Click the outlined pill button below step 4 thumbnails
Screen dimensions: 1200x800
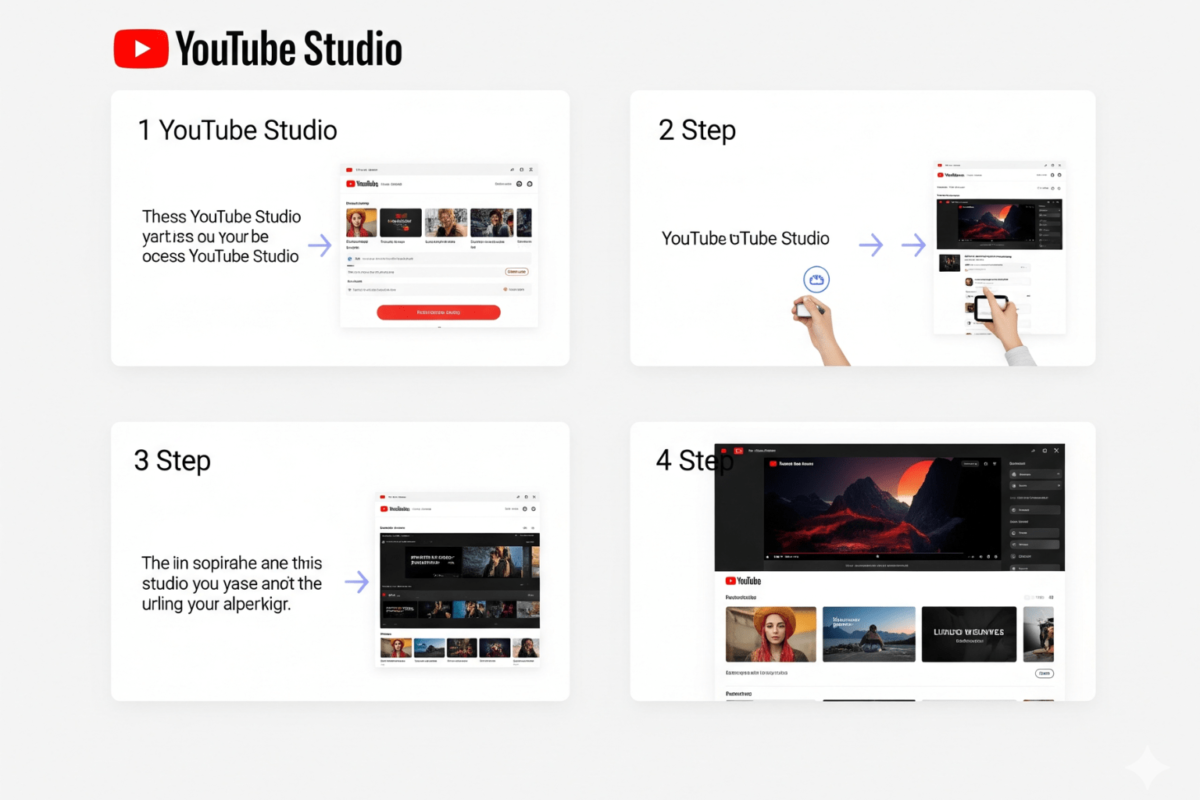(x=1044, y=673)
